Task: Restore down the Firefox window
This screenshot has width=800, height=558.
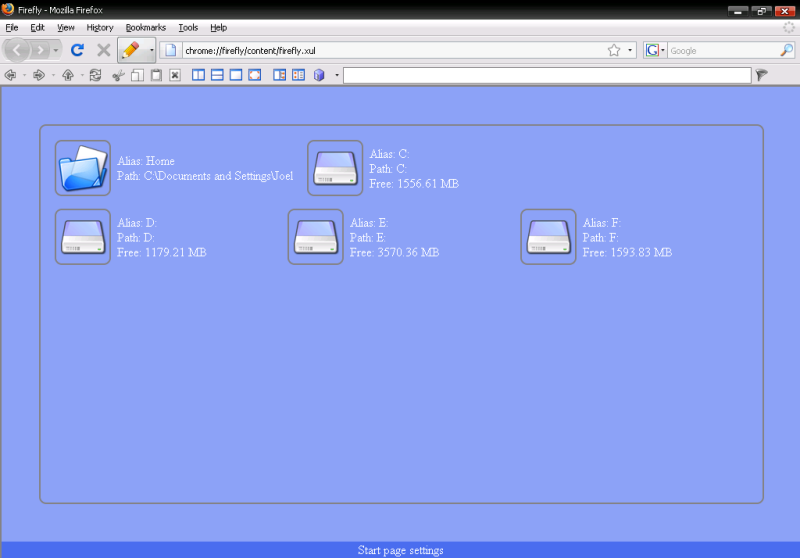Action: pos(761,11)
